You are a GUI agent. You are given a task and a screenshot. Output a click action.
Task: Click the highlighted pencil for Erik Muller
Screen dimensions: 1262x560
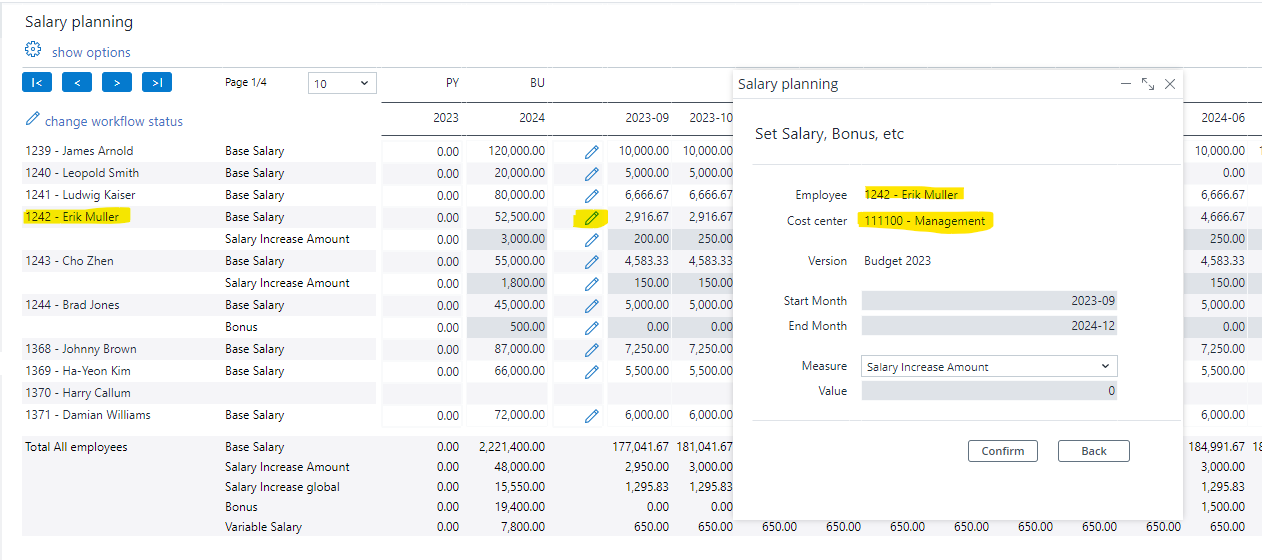(x=591, y=218)
